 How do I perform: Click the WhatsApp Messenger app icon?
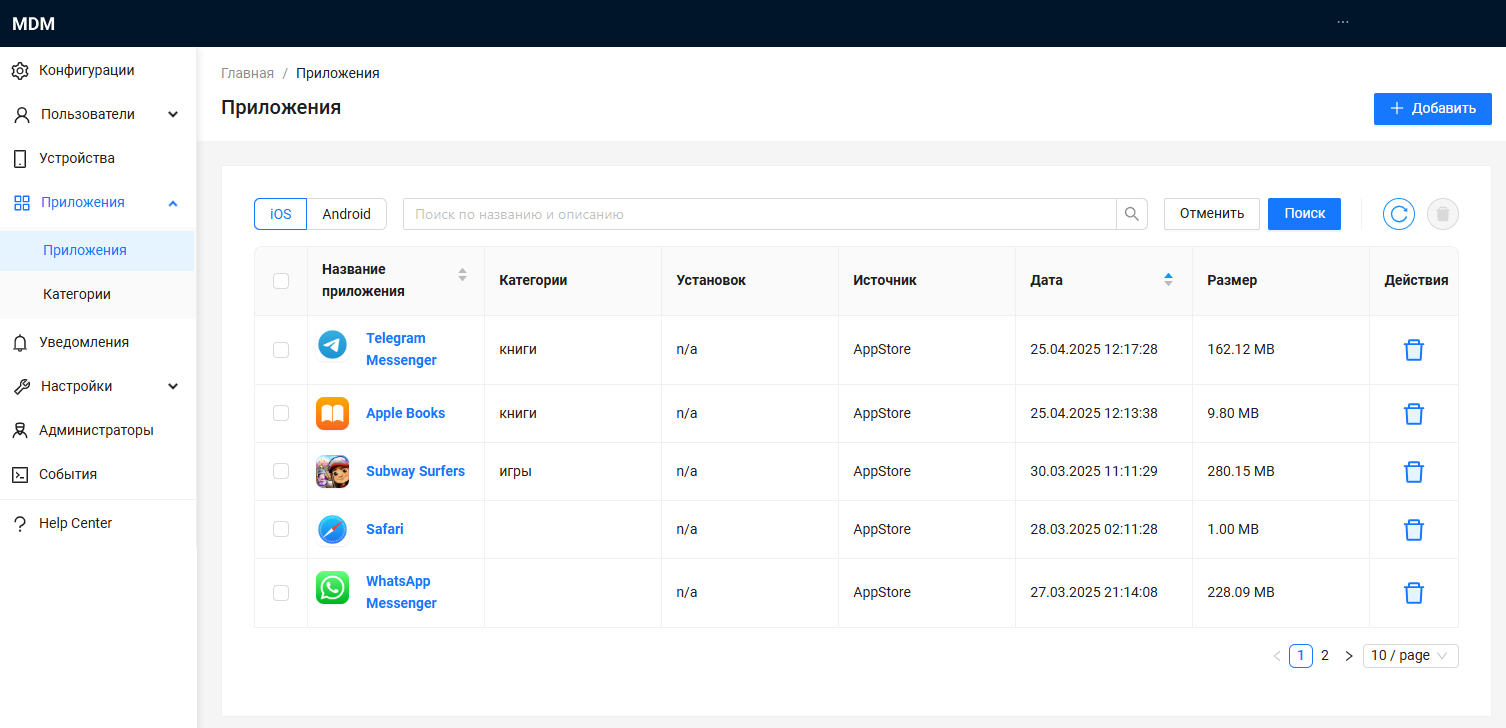pos(332,588)
